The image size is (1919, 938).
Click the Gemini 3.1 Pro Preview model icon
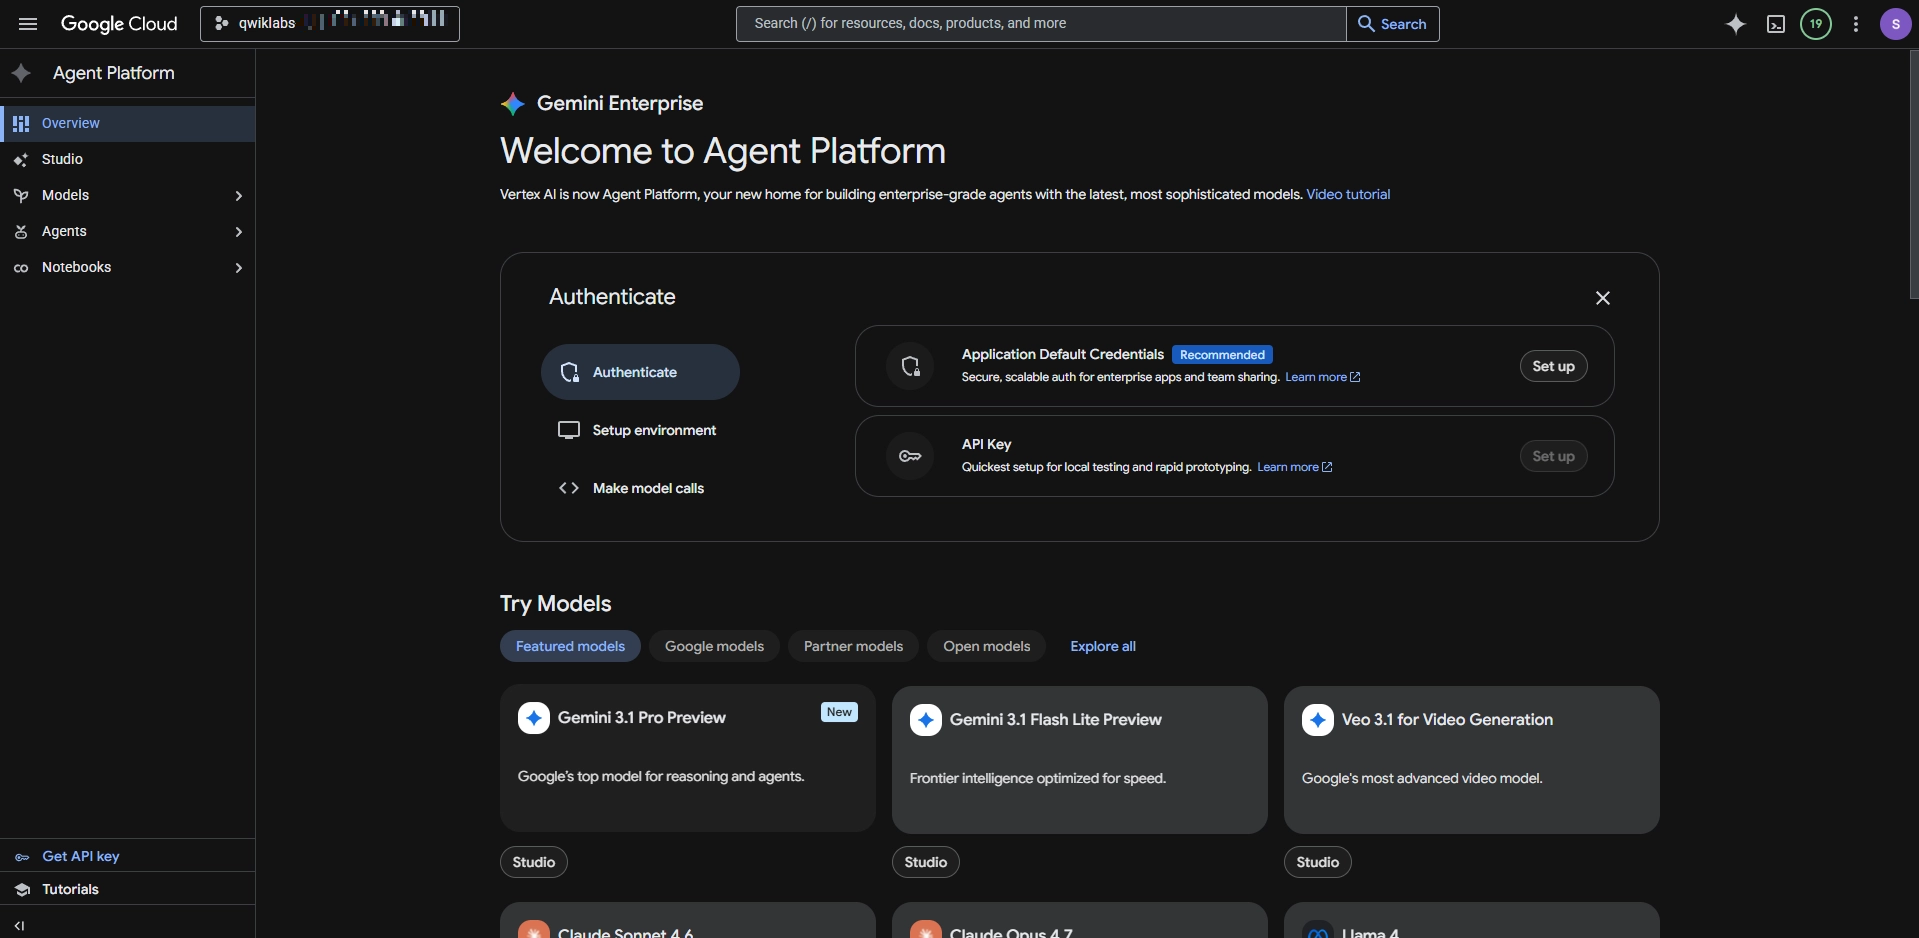click(534, 718)
